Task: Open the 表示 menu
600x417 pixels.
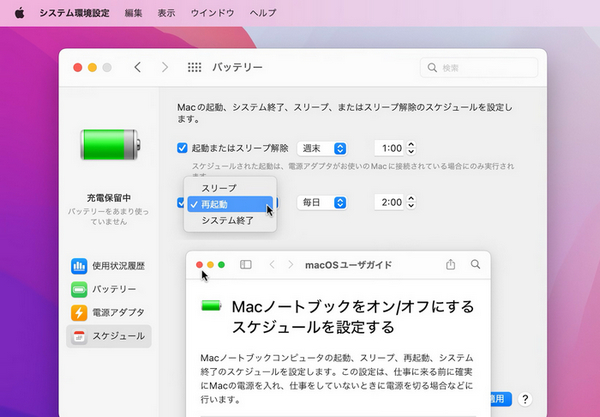Action: 166,13
